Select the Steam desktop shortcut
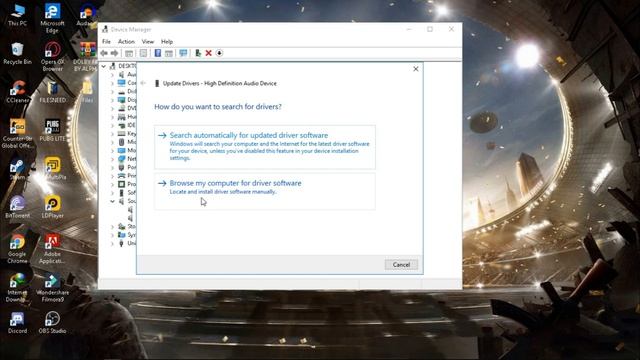This screenshot has width=640, height=360. [18, 169]
